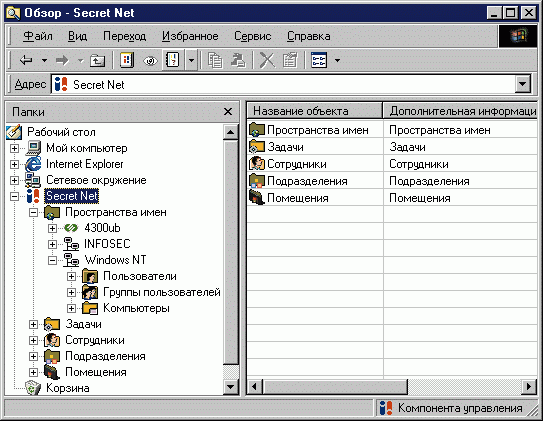
Task: Click the eye preview toolbar icon
Action: pos(150,61)
